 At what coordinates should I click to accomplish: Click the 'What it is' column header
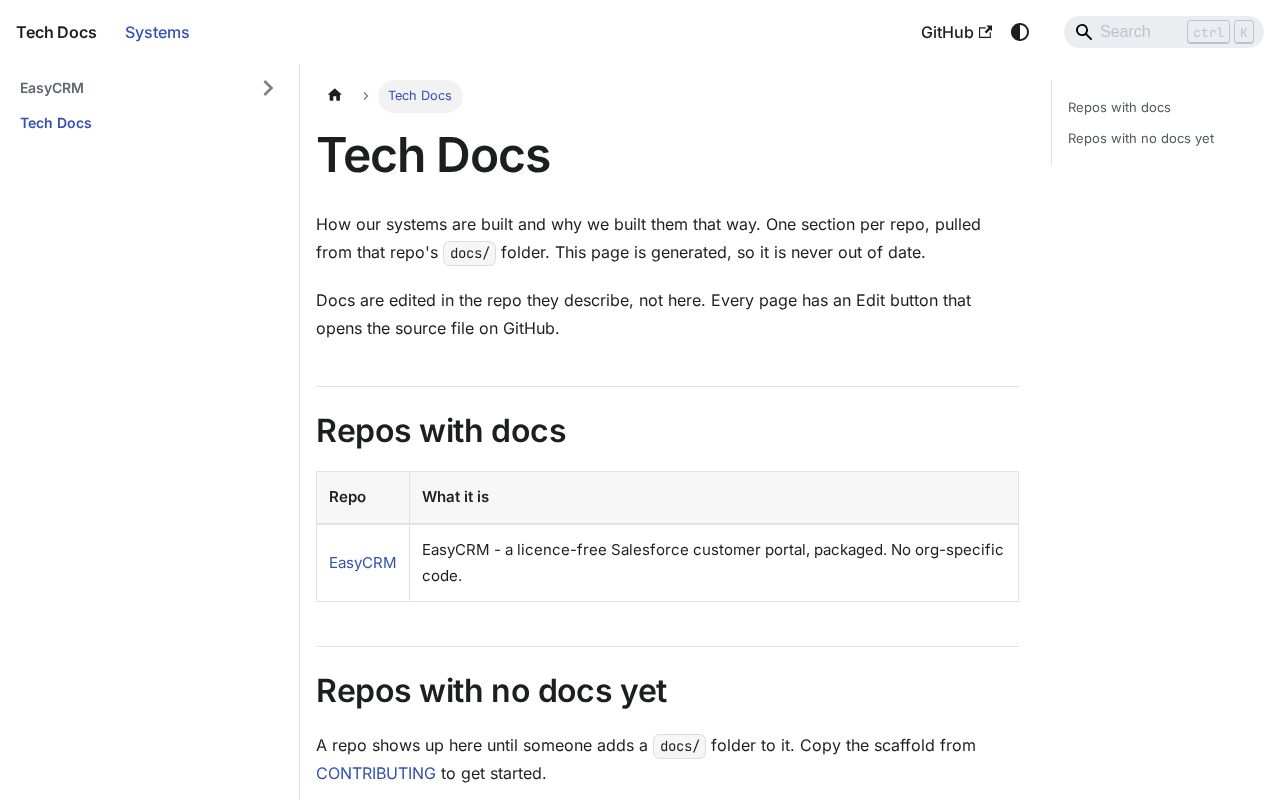[x=714, y=497]
